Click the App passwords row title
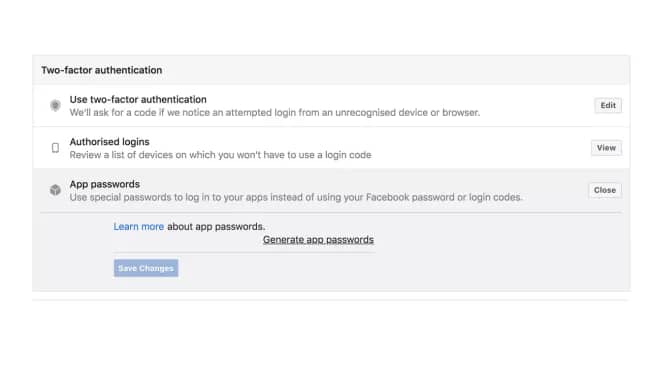The image size is (650, 366). click(104, 184)
